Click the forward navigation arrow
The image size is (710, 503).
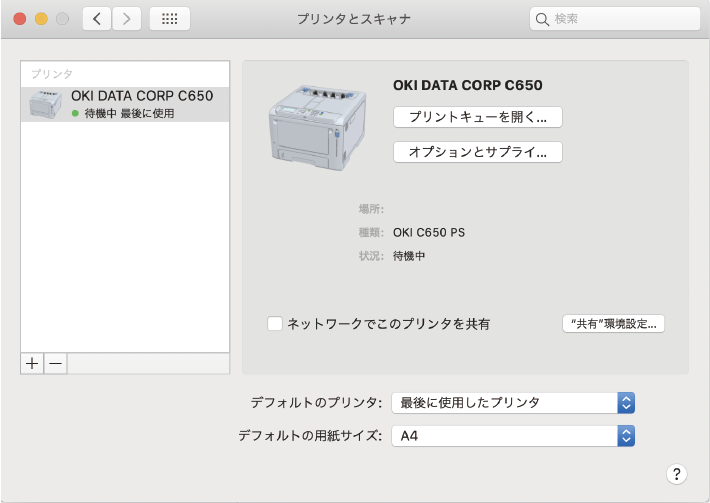click(x=127, y=19)
